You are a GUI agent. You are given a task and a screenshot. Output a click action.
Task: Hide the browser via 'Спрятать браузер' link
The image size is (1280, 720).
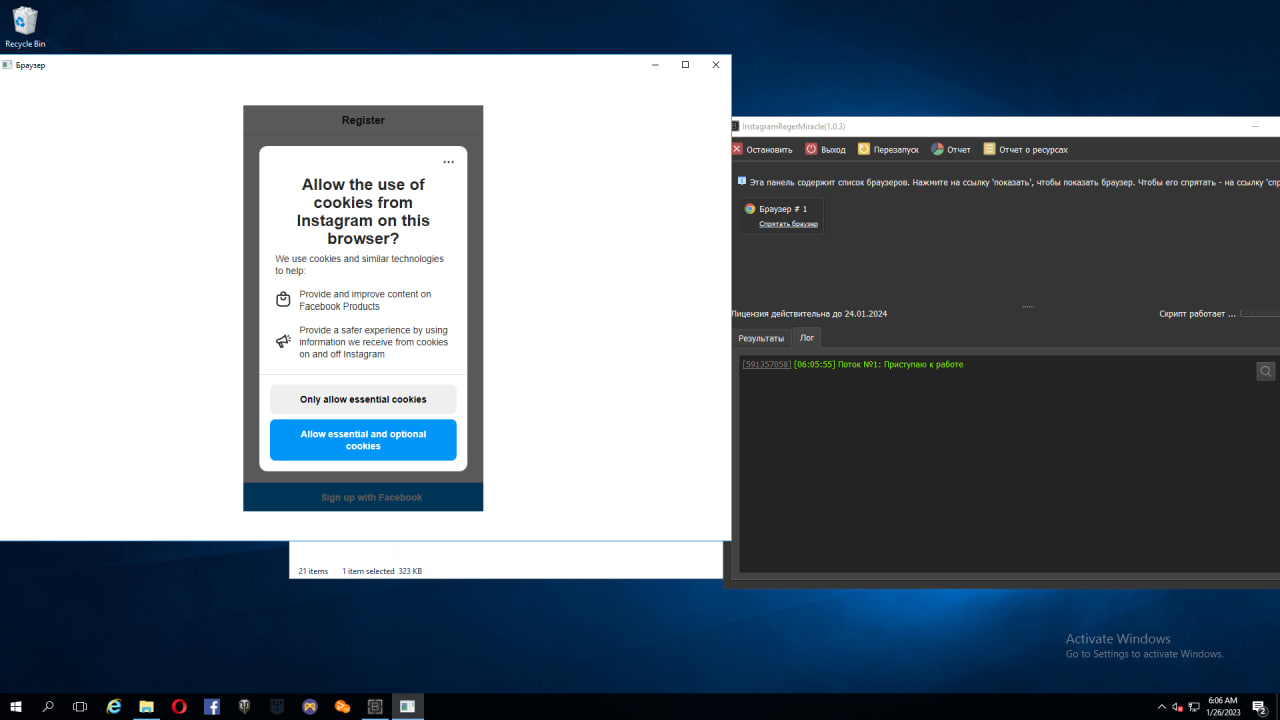click(x=788, y=224)
